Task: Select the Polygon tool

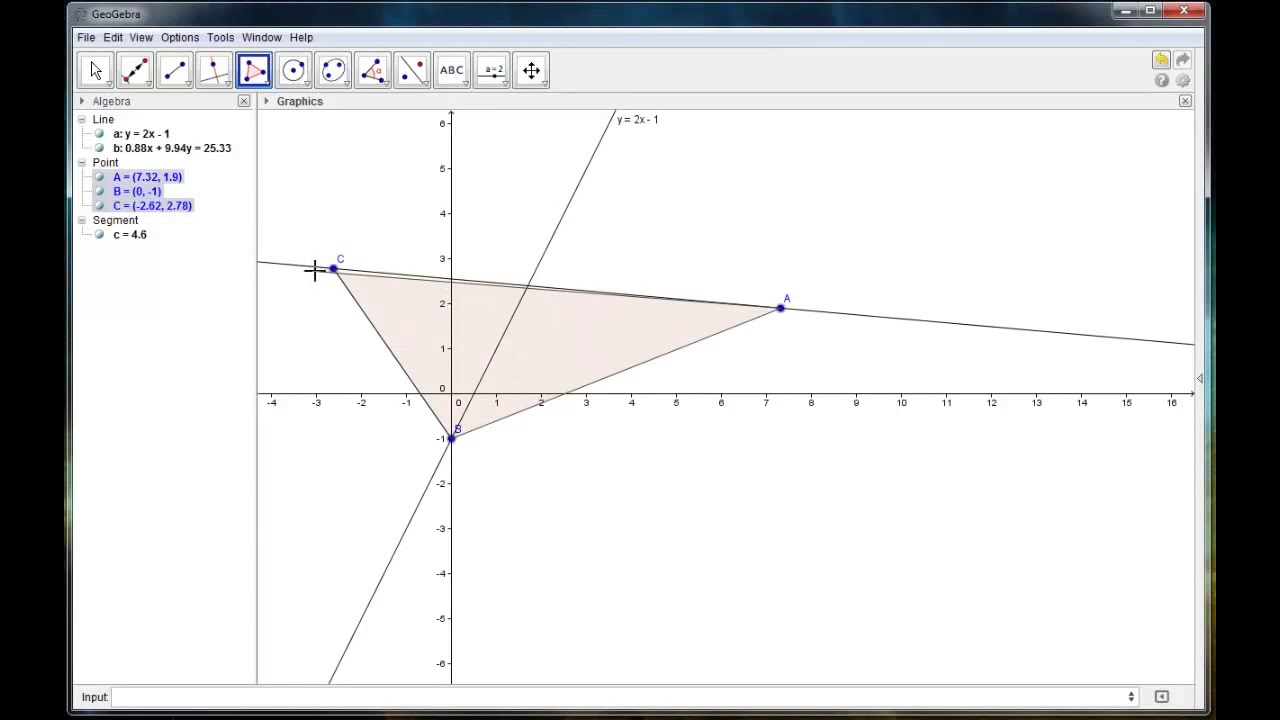Action: coord(254,70)
